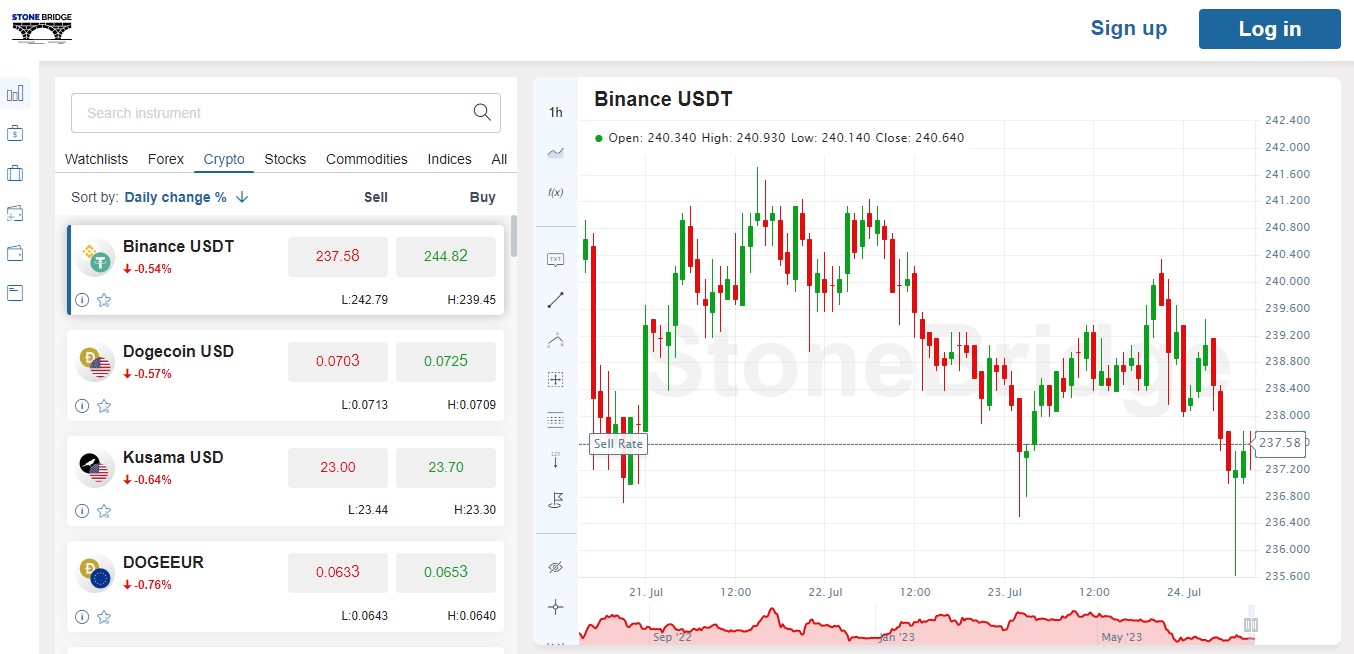Open the Sort by Daily change % dropdown
The height and width of the screenshot is (654, 1354).
click(175, 197)
